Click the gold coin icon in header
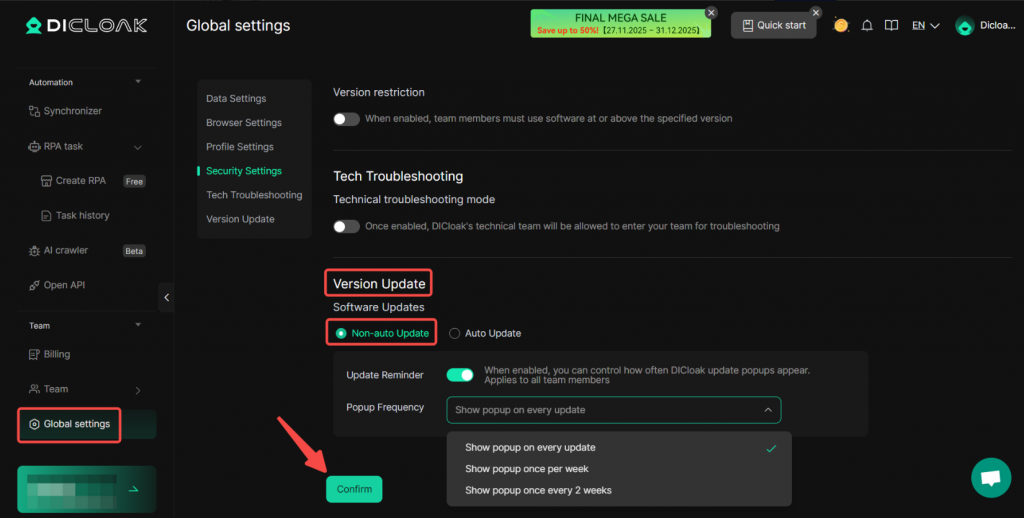The width and height of the screenshot is (1024, 518). coord(841,25)
